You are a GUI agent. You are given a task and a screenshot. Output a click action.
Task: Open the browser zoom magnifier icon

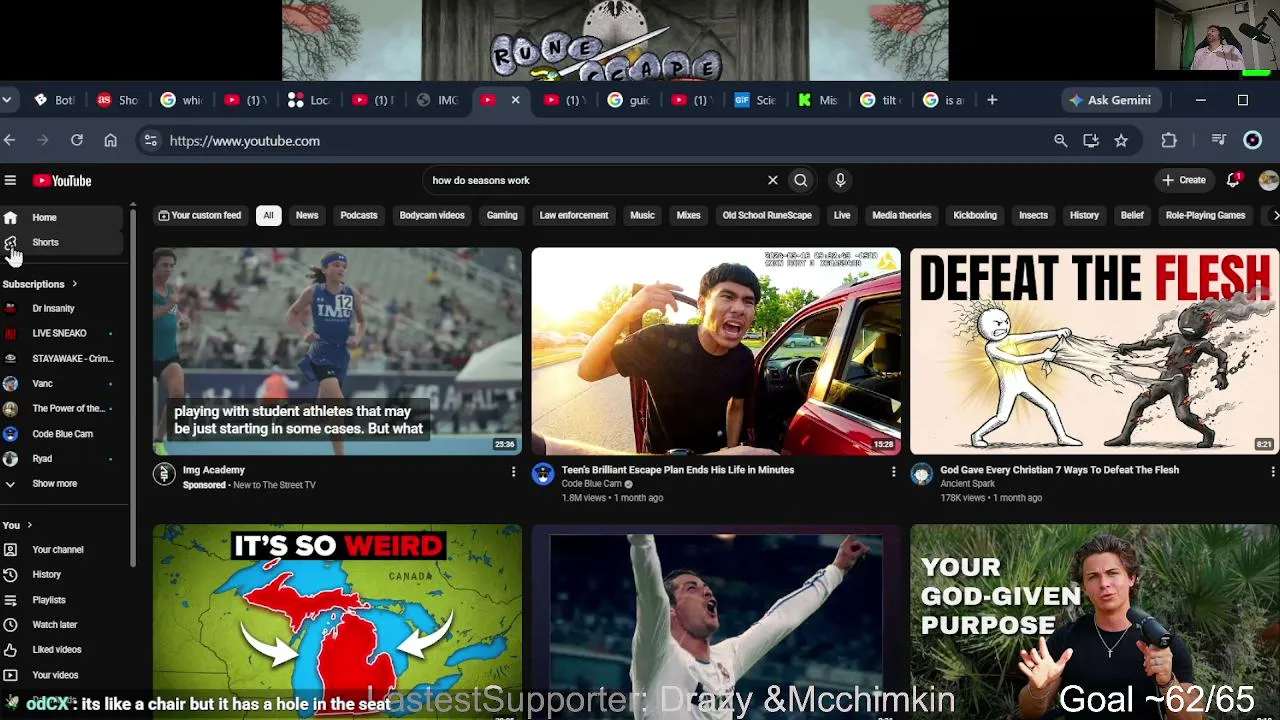point(1061,141)
